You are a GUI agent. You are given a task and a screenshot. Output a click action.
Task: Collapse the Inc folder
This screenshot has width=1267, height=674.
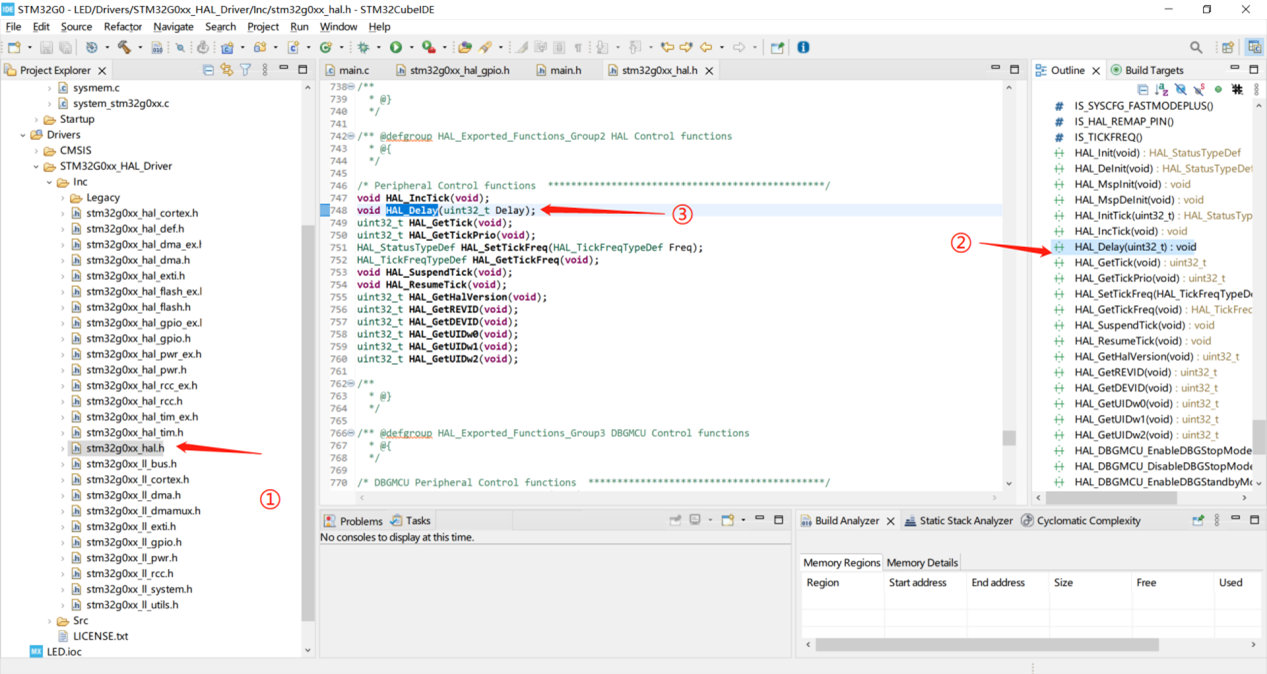pos(49,183)
